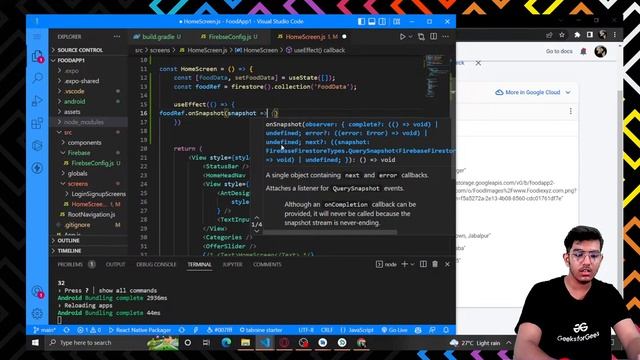The width and height of the screenshot is (640, 360).
Task: Open File Explorer from the taskbar
Action: (x=245, y=343)
